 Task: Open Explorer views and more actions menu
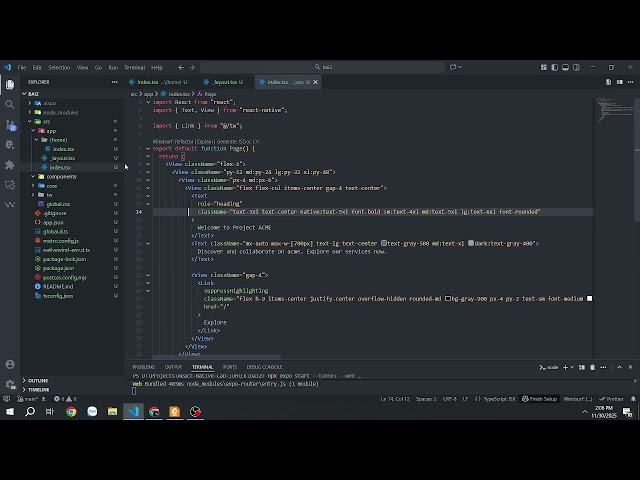pyautogui.click(x=115, y=82)
